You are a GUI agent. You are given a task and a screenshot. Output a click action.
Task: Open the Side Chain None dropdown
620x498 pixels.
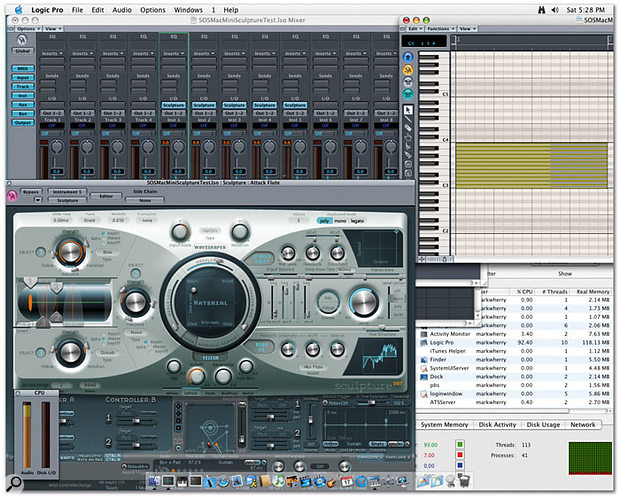point(145,200)
